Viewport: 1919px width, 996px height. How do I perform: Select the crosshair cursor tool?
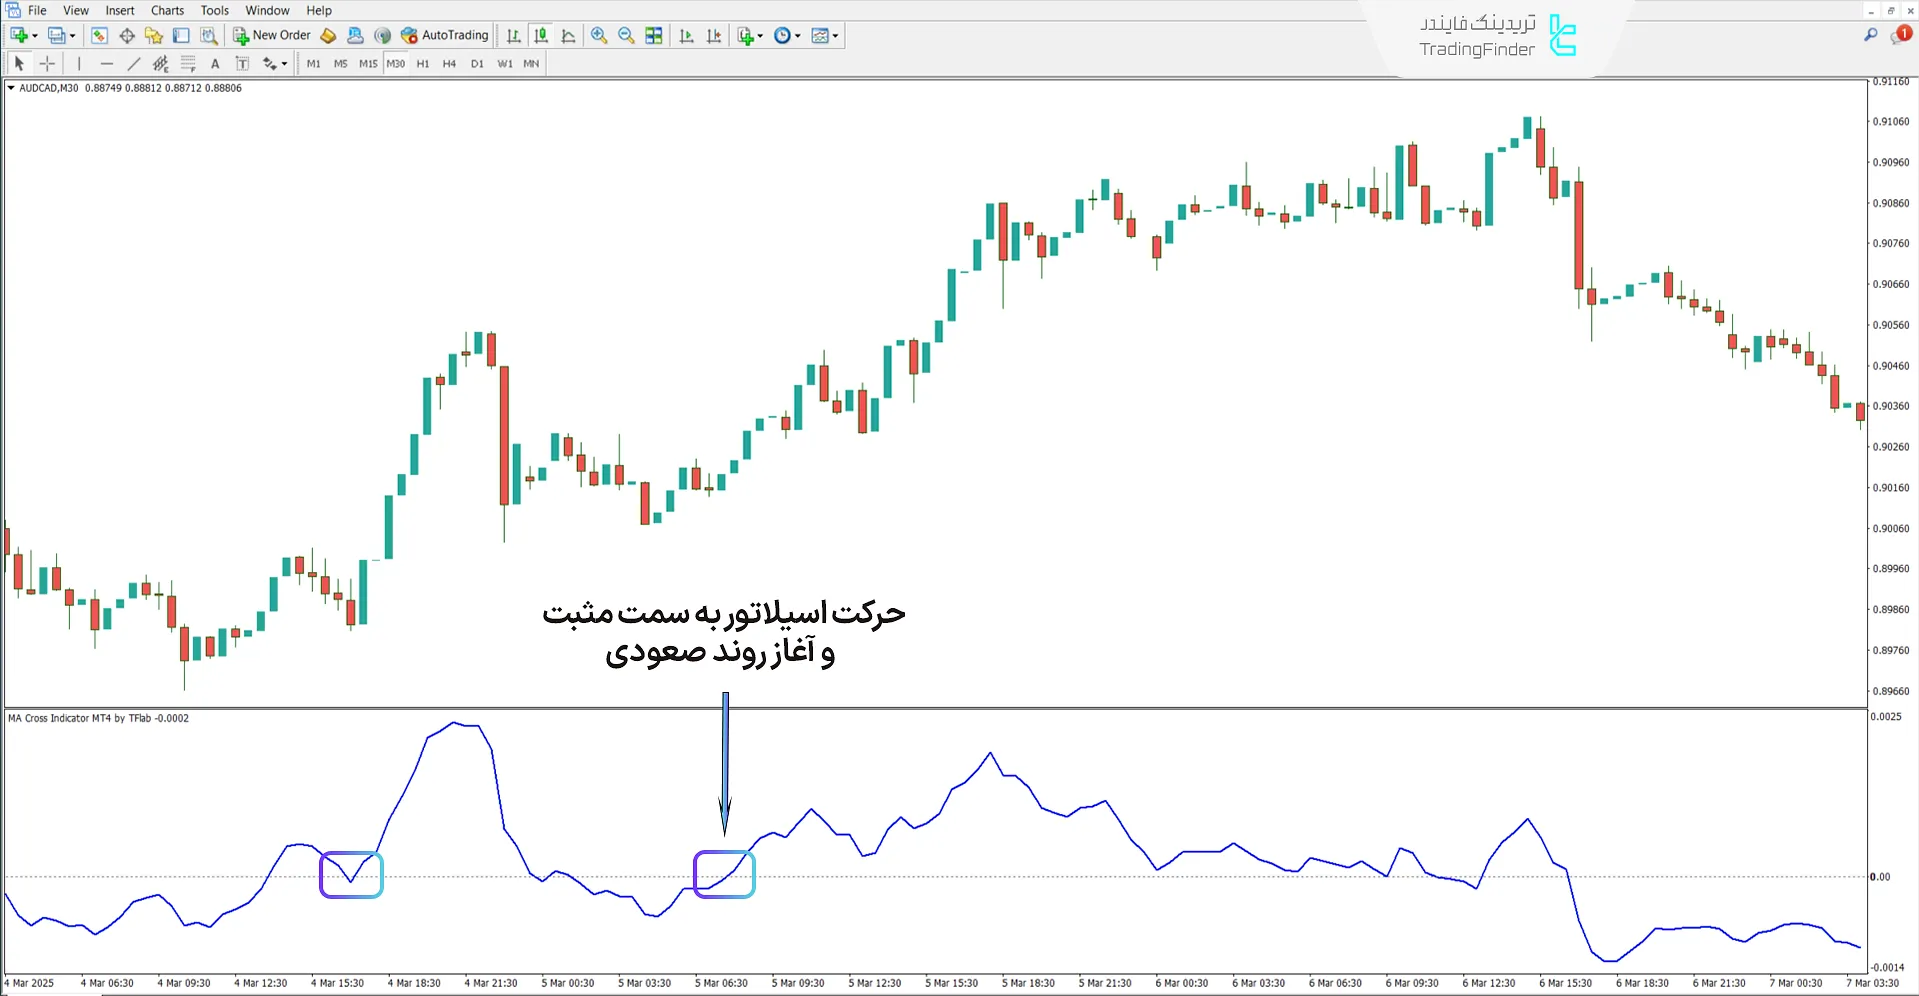(x=47, y=64)
